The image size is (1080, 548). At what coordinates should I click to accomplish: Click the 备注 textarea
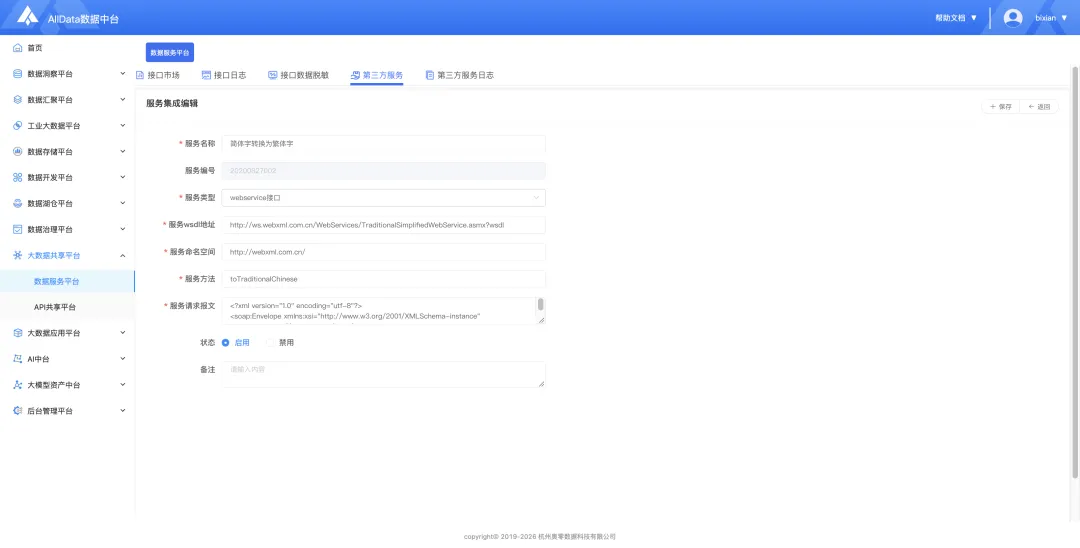(x=384, y=375)
